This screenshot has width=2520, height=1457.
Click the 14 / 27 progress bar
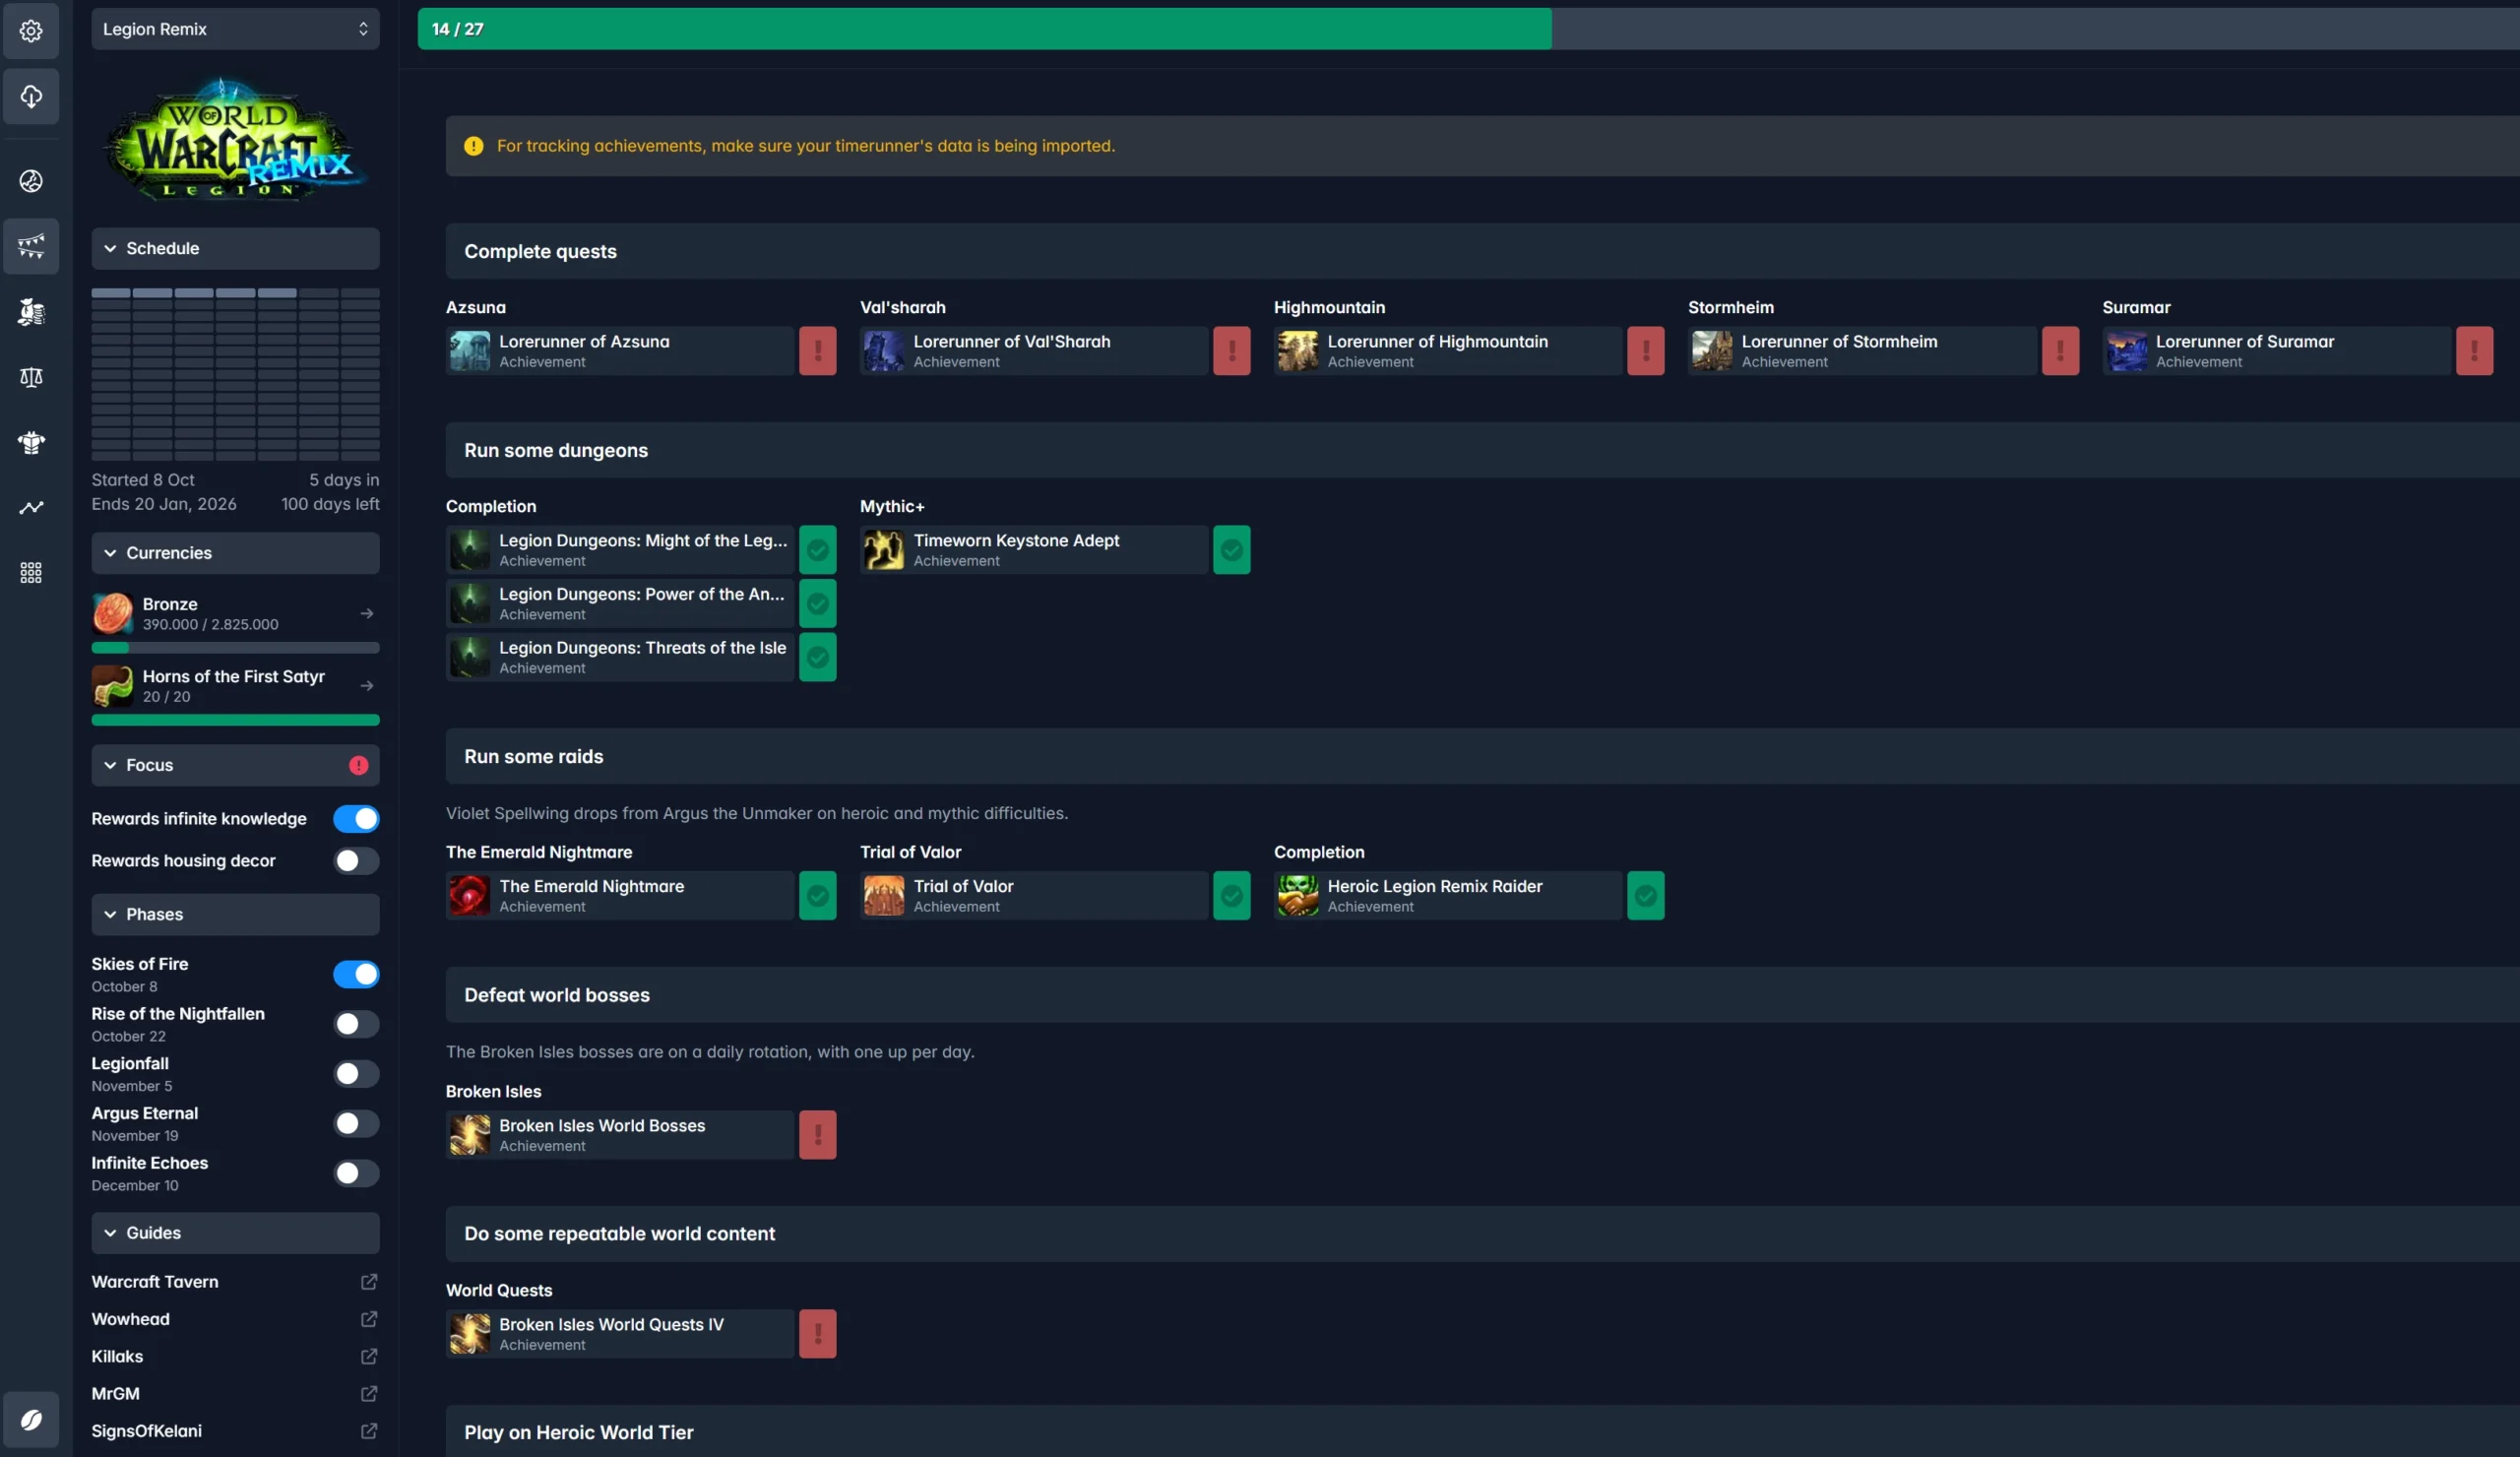984,29
